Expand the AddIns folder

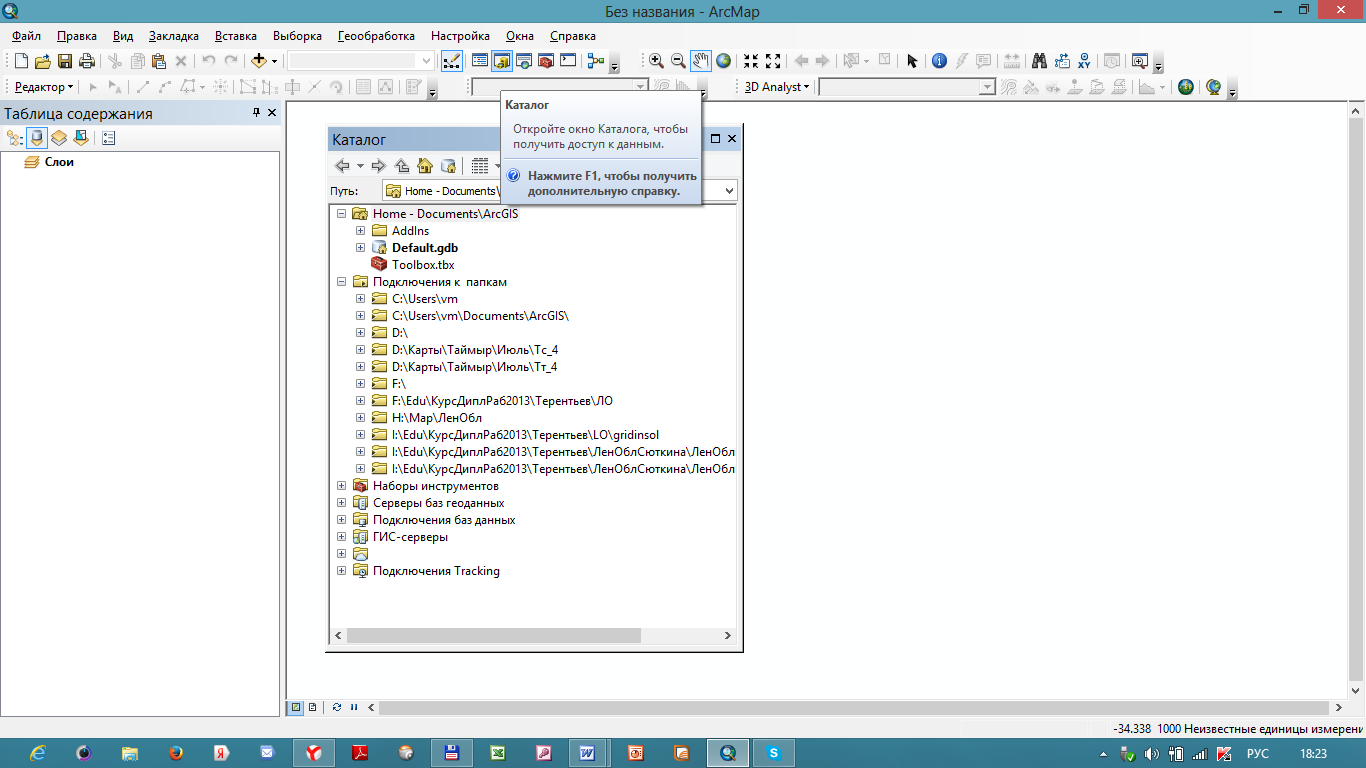pos(360,231)
